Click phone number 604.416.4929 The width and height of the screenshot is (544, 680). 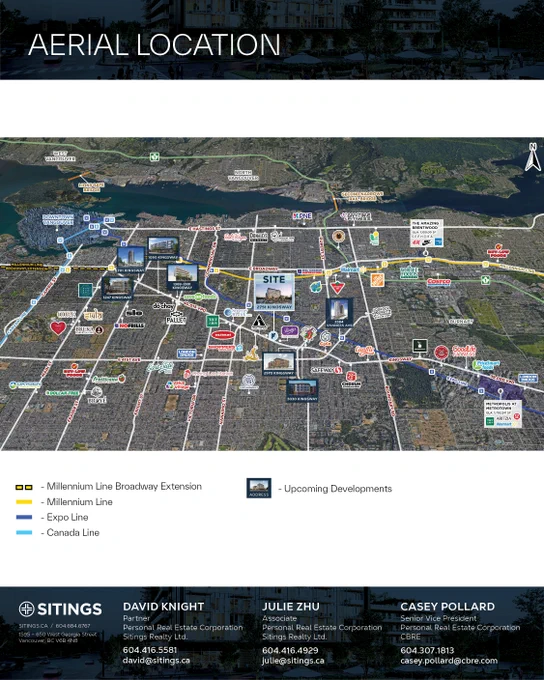290,650
